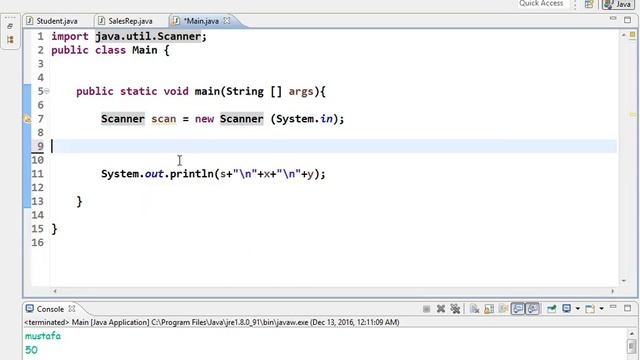Click Remove Launch icon in Console toolbar
The height and width of the screenshot is (360, 640).
(441, 309)
